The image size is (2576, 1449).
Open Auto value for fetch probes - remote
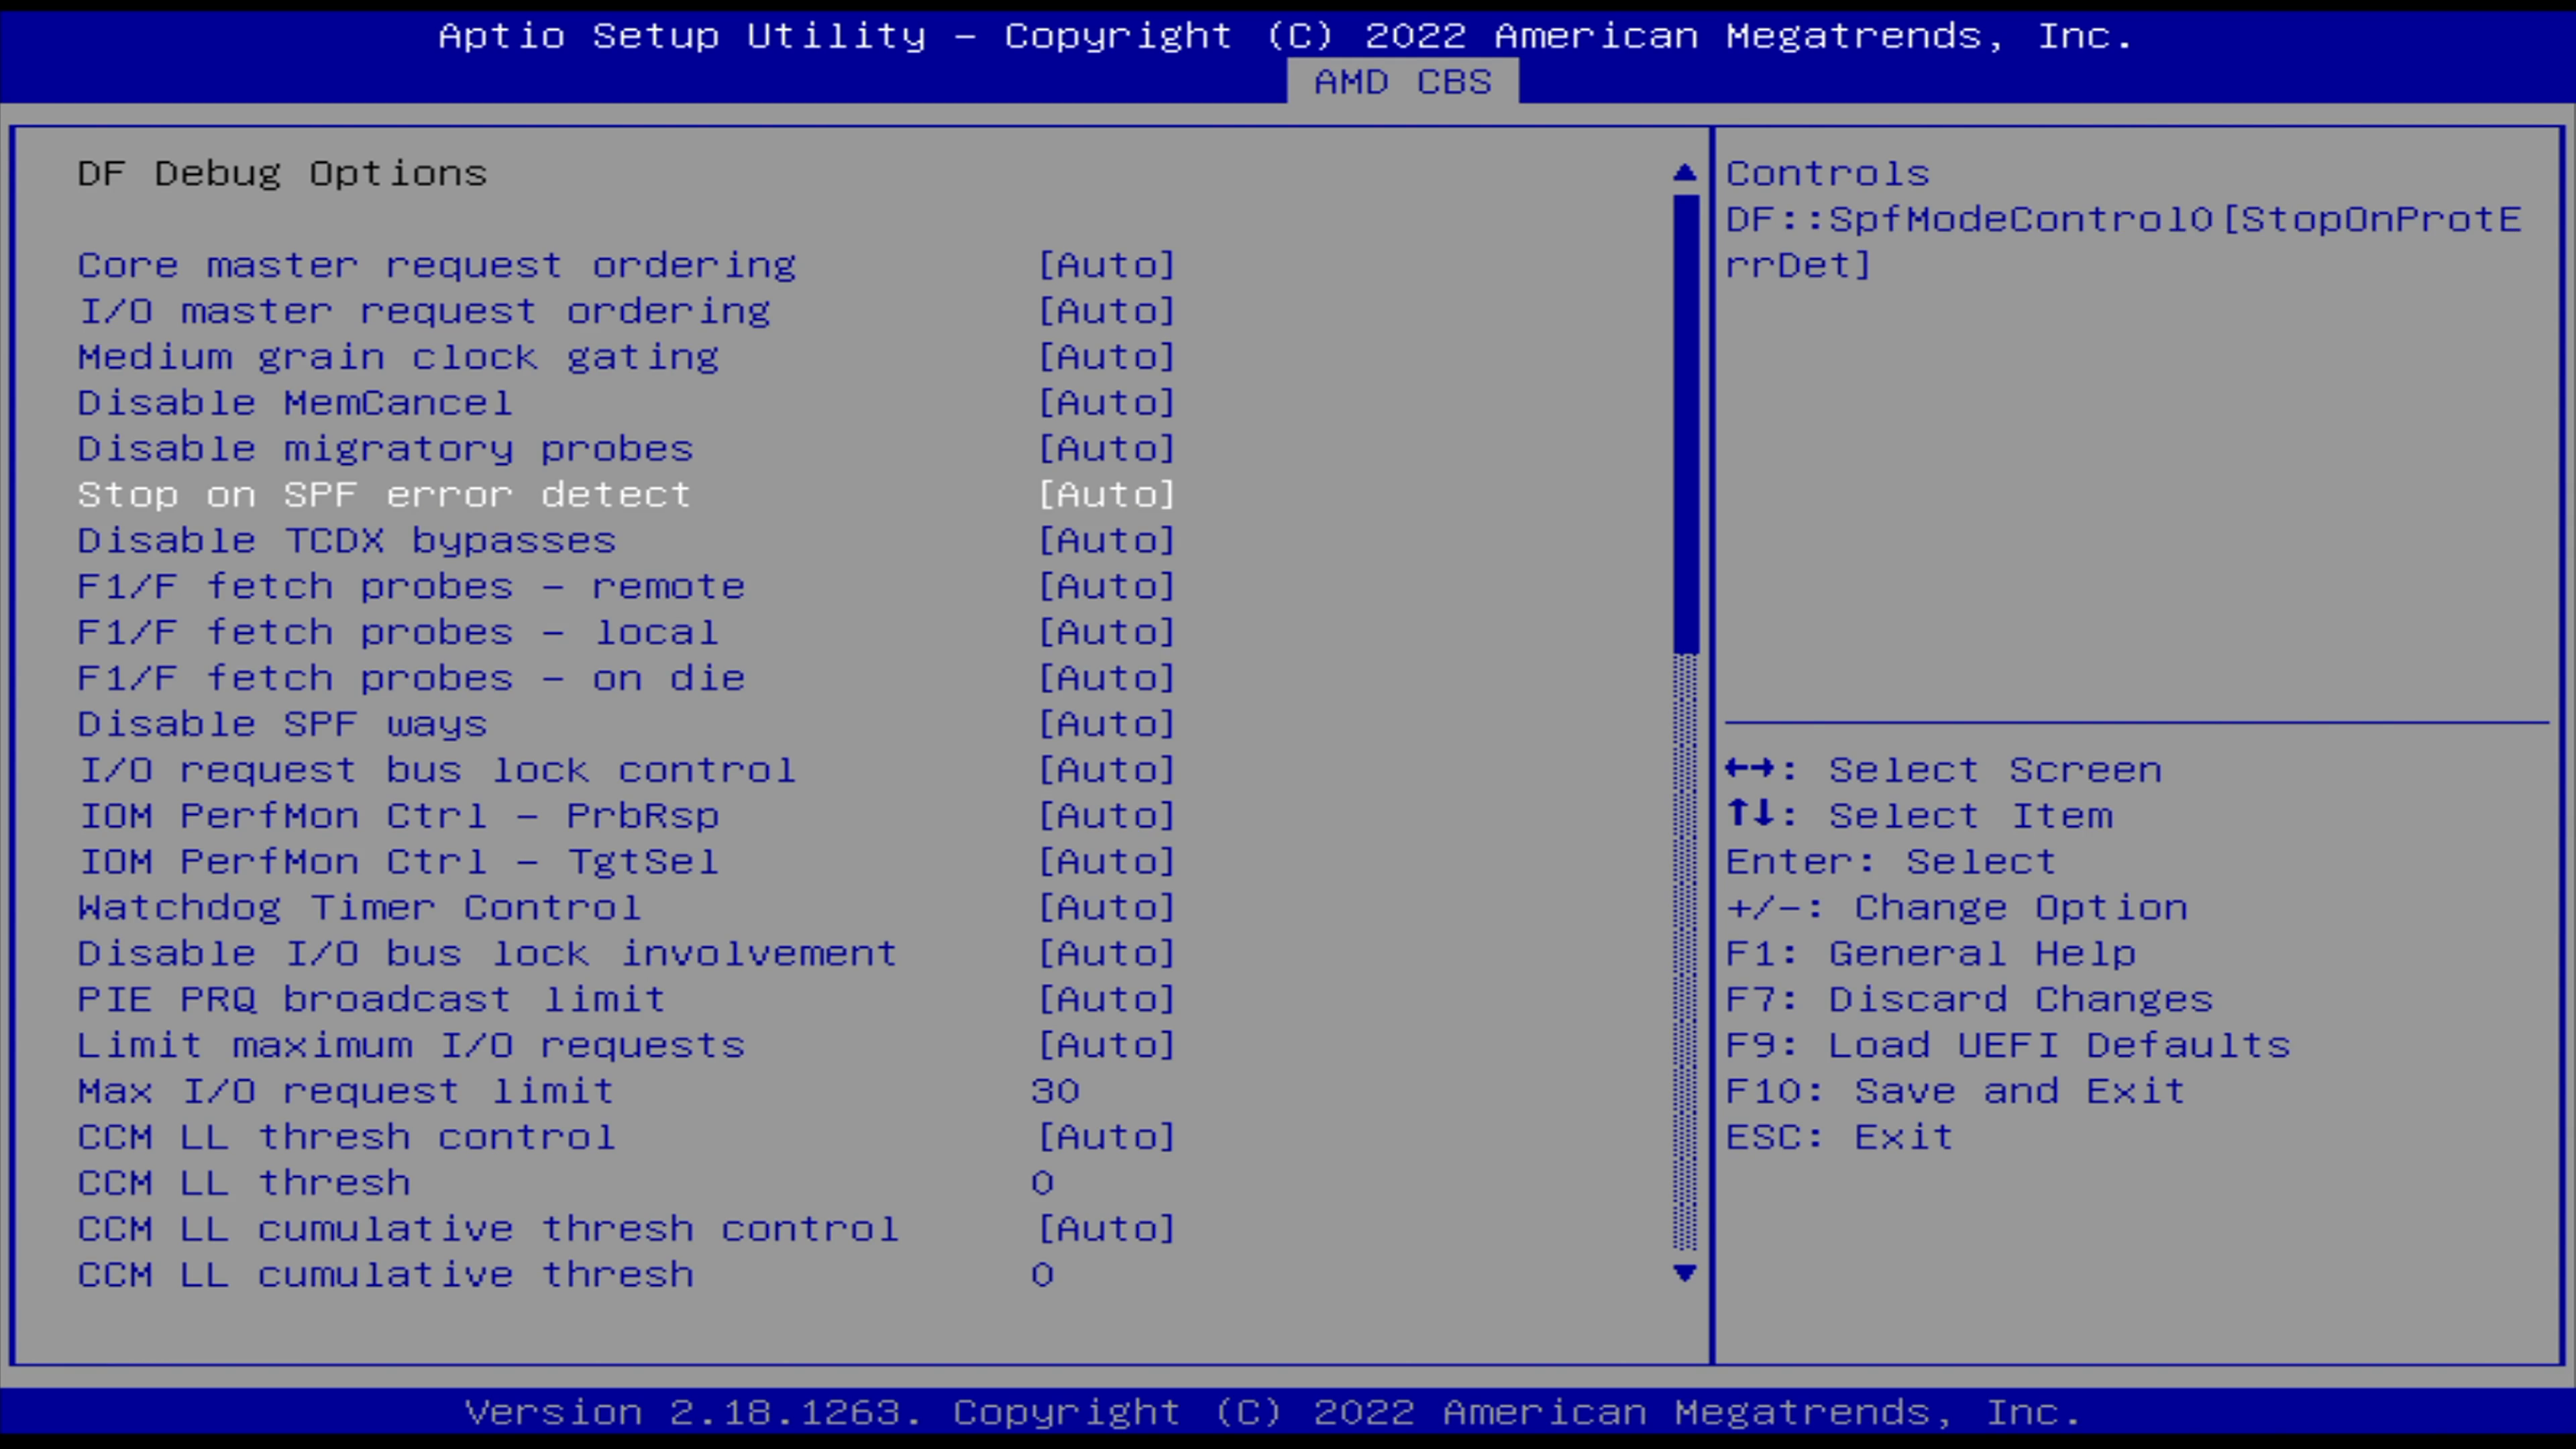click(1107, 587)
